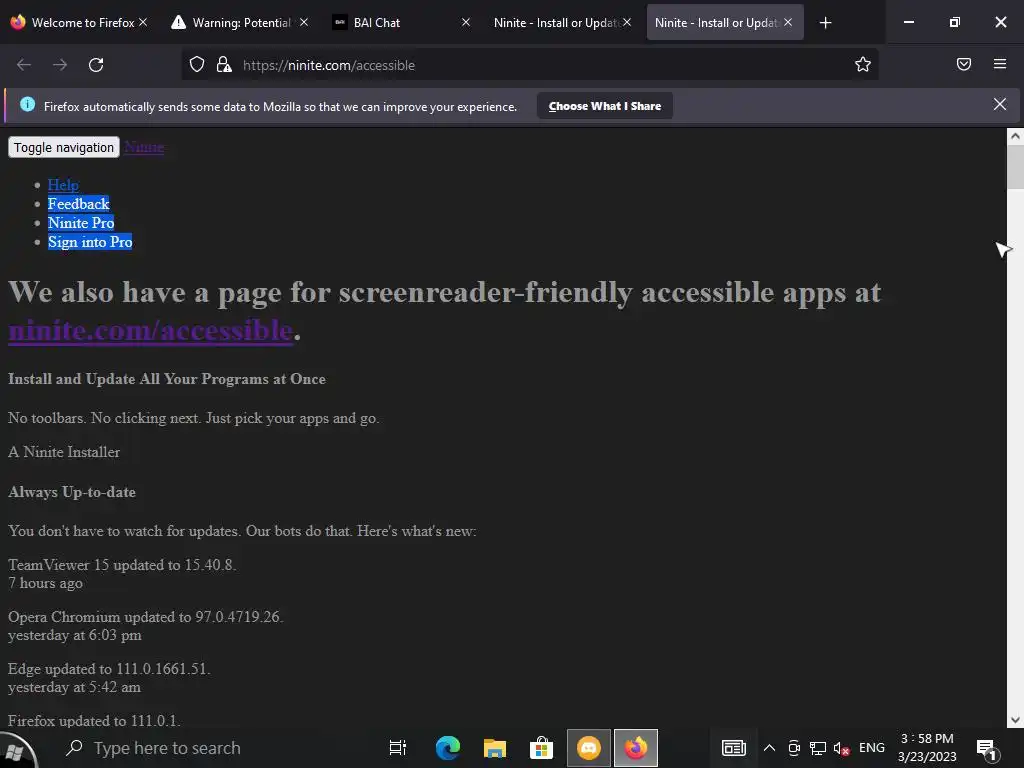
Task: Click Firefox icon in taskbar
Action: point(635,748)
